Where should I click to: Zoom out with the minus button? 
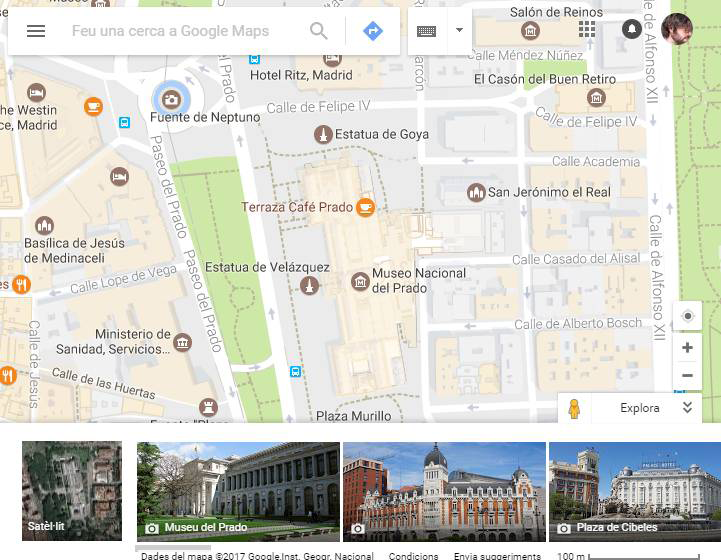coord(687,376)
